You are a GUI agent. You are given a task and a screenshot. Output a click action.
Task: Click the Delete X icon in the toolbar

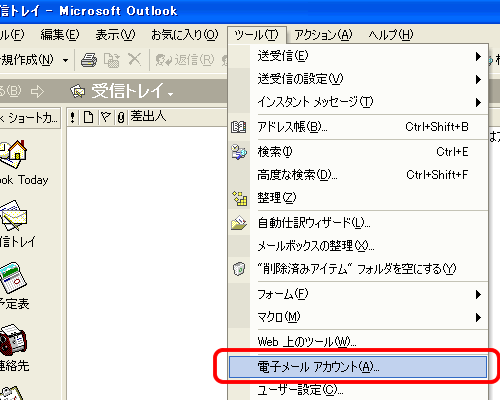[x=134, y=60]
